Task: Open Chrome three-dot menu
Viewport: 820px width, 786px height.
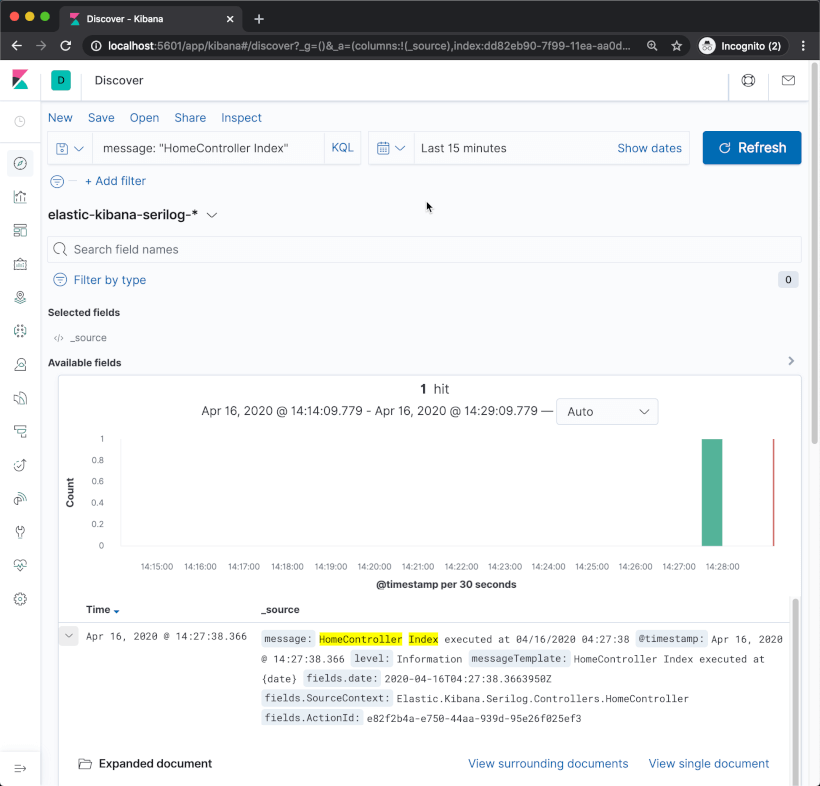Action: [803, 46]
